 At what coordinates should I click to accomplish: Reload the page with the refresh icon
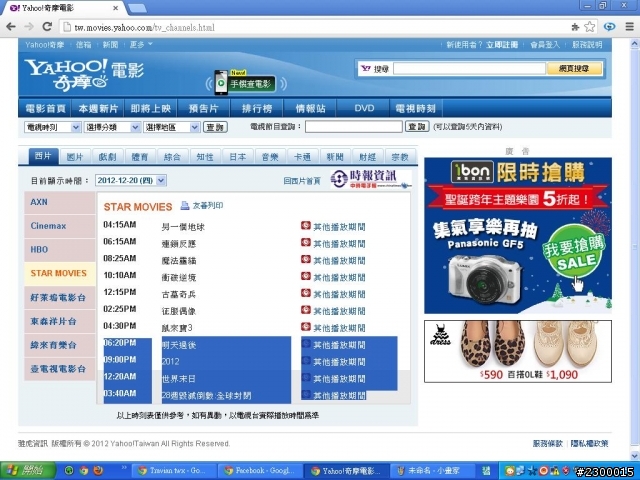(47, 27)
